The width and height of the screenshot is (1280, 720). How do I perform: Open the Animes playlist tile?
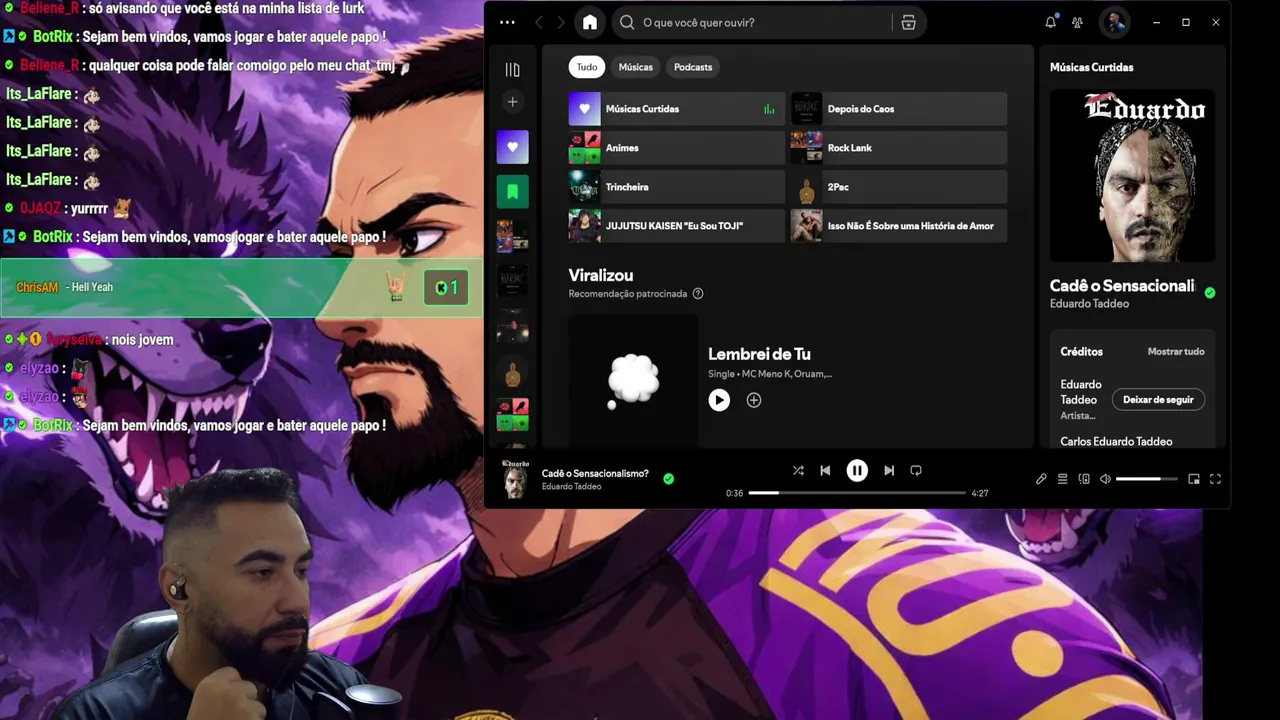click(677, 148)
